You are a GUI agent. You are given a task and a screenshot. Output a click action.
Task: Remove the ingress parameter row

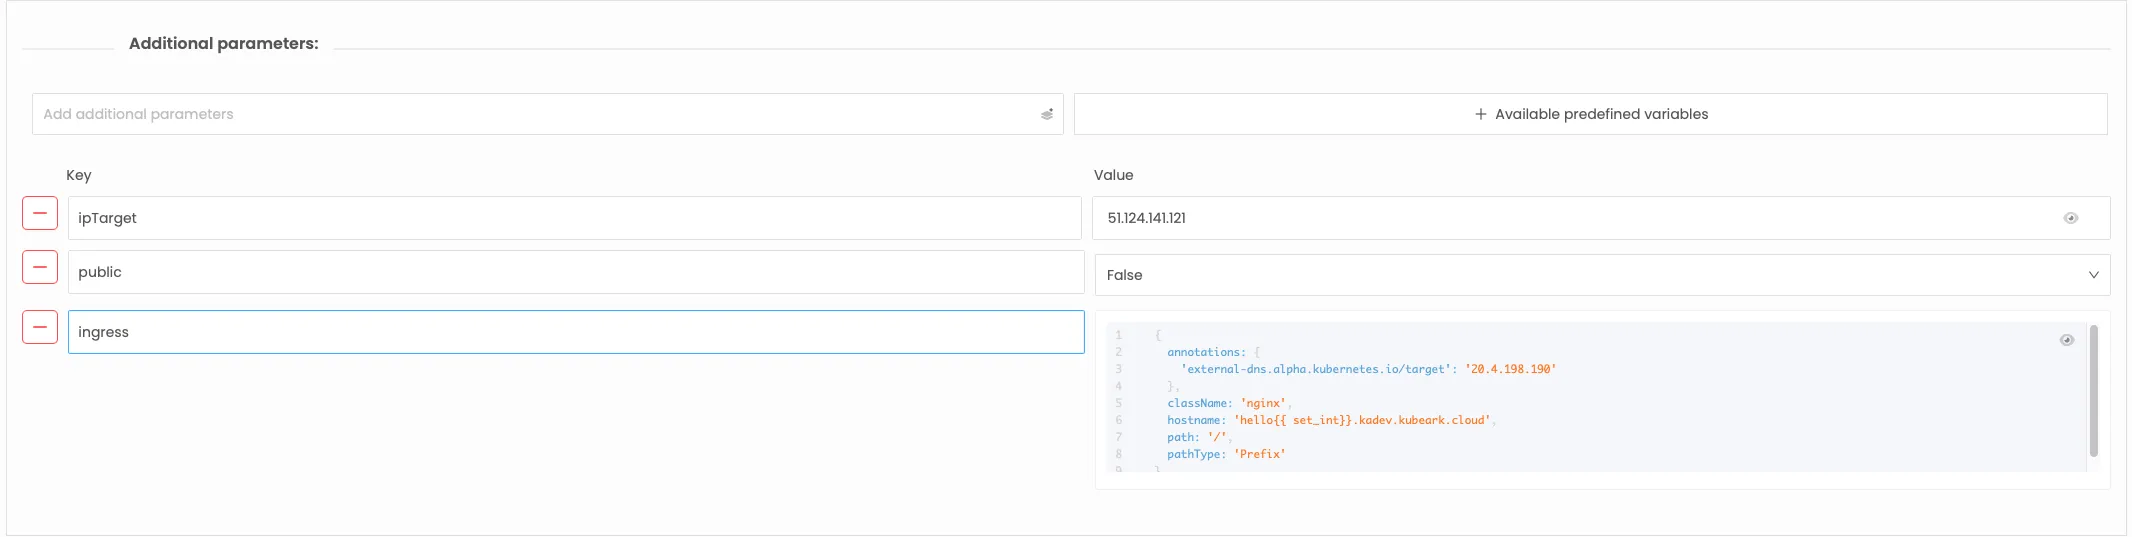40,327
